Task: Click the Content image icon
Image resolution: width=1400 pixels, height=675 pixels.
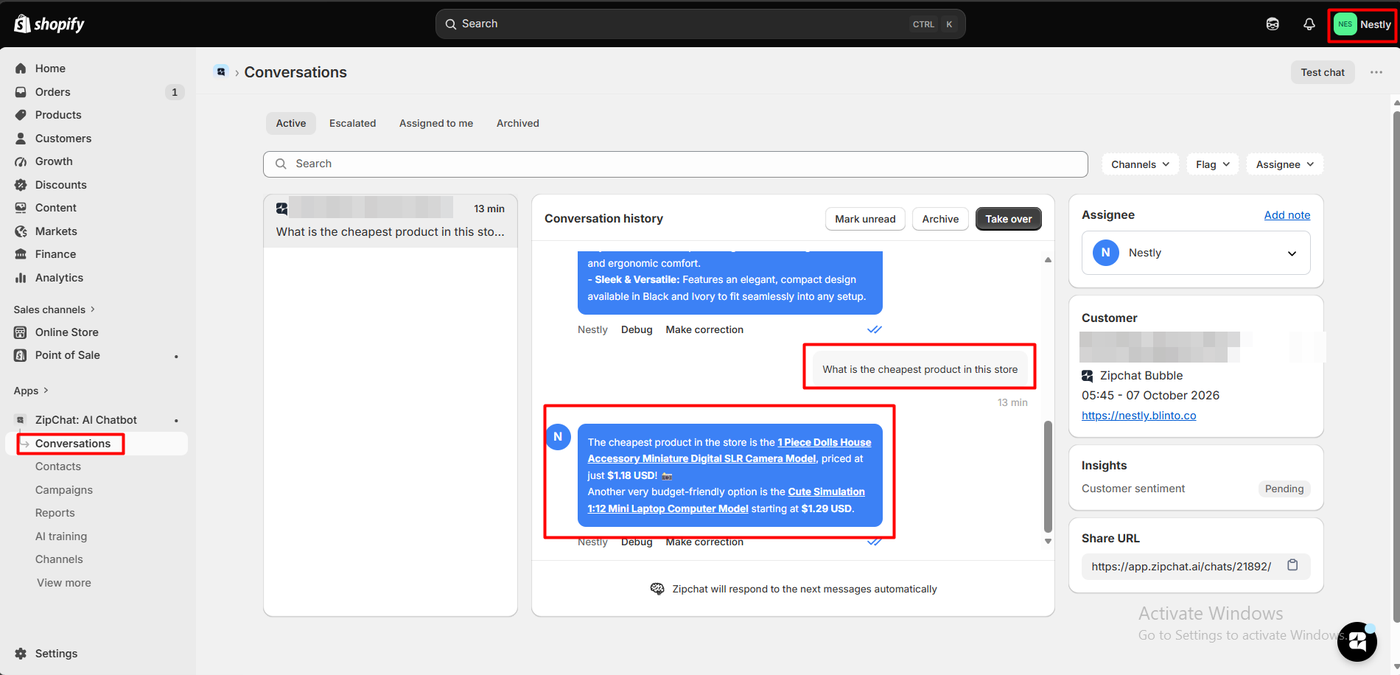Action: (20, 208)
